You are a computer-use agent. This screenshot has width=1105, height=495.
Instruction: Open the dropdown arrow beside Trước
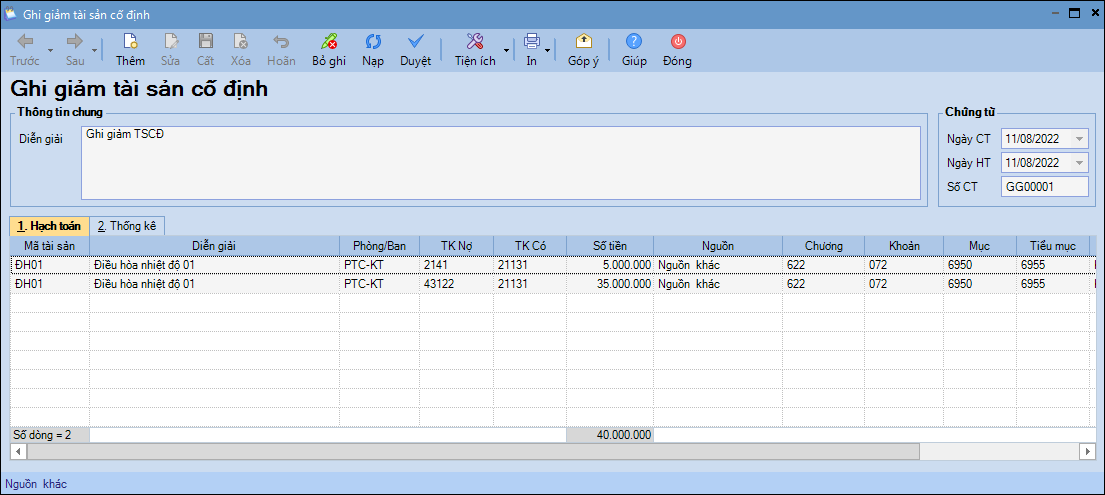tap(50, 50)
